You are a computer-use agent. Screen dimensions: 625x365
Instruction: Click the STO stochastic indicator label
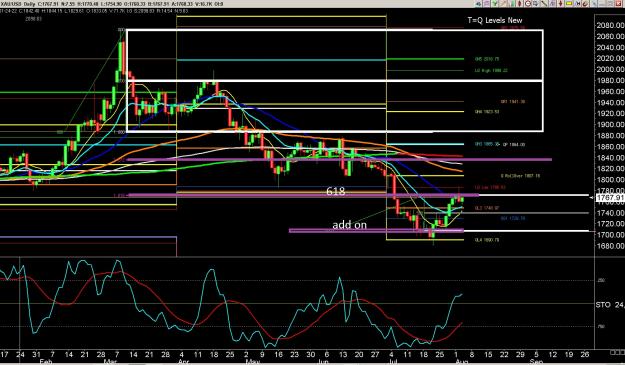coord(603,305)
